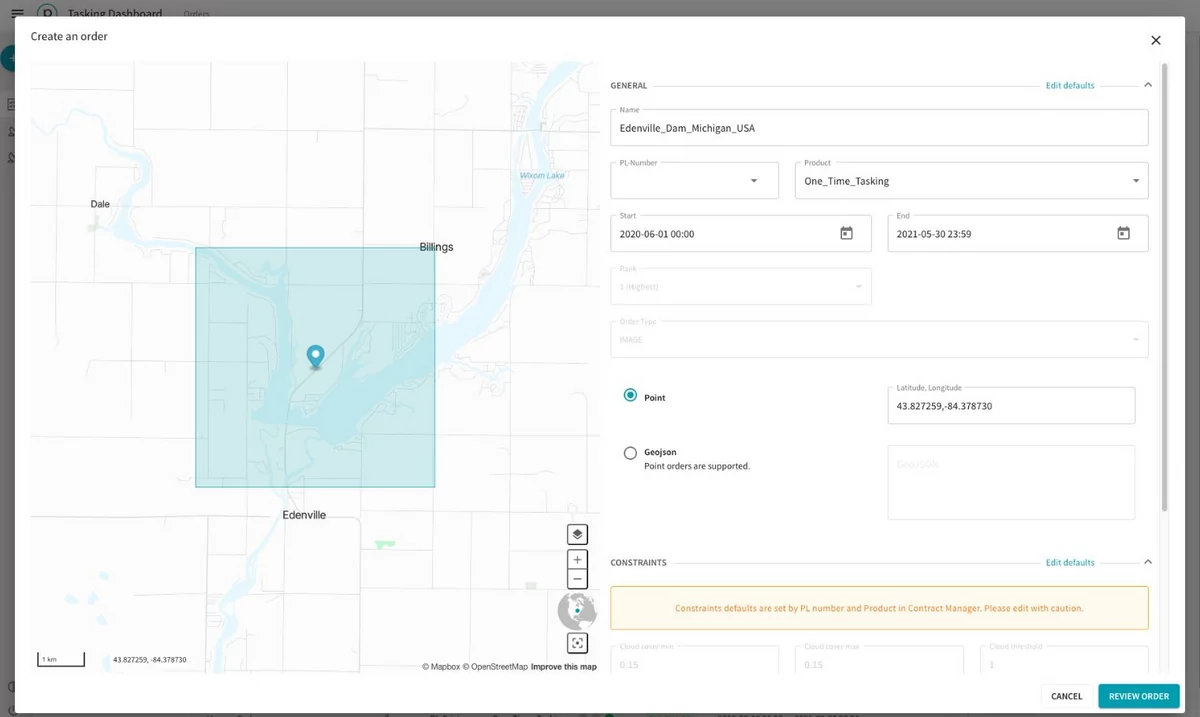Zoom in on the map
This screenshot has height=717, width=1200.
click(x=577, y=559)
